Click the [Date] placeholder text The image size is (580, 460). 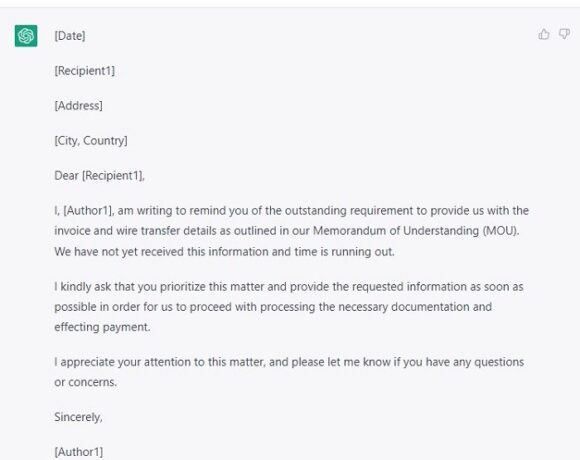[x=70, y=36]
